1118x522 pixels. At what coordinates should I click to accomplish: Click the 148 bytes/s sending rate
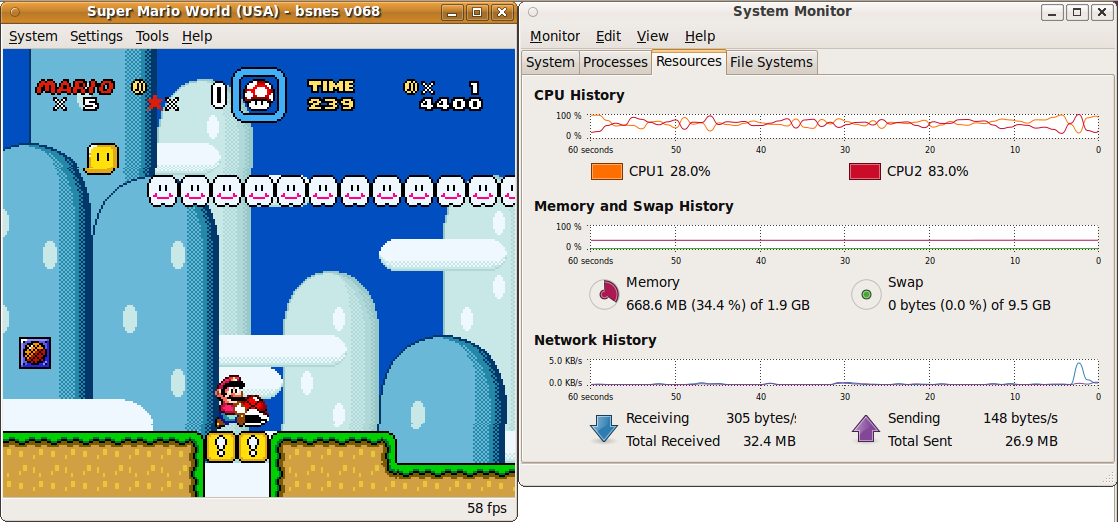[1020, 419]
